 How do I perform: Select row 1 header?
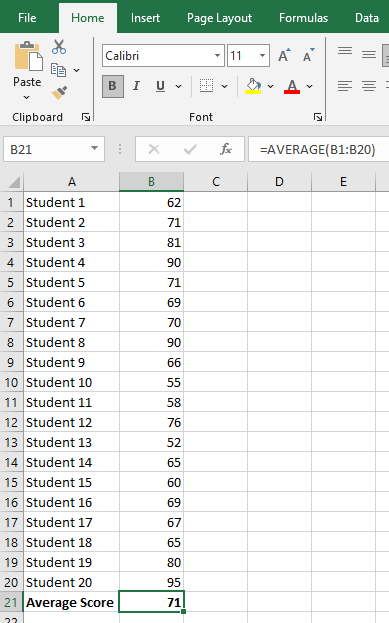(x=11, y=203)
